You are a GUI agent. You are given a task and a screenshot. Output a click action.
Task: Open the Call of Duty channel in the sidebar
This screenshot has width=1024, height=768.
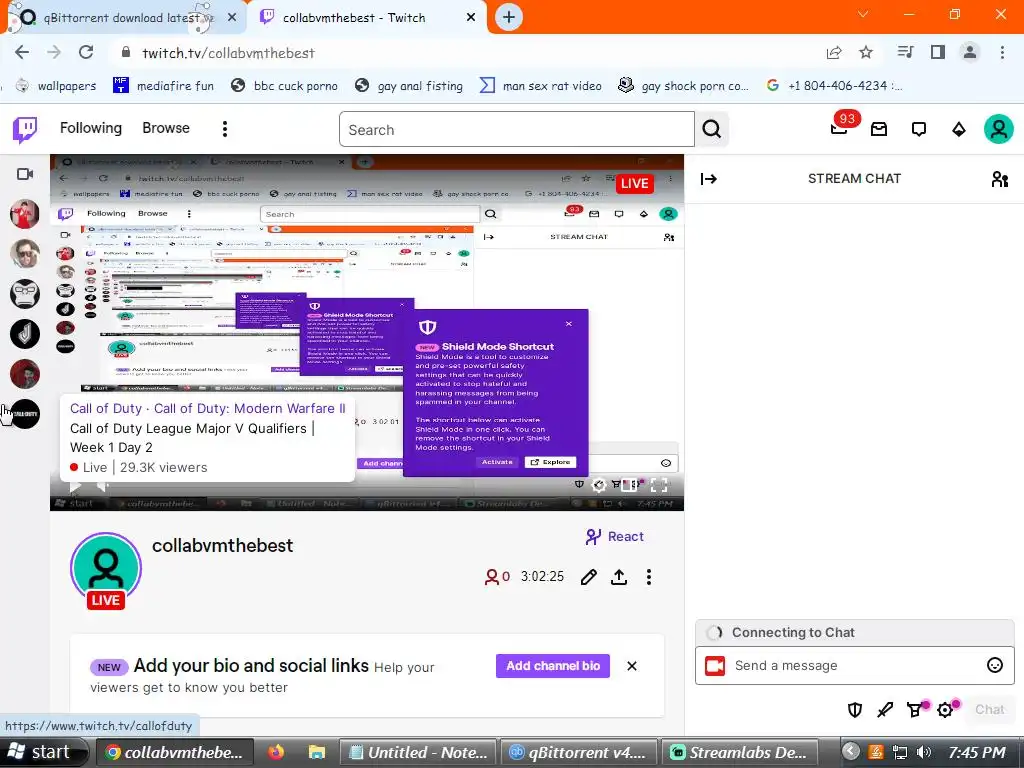pyautogui.click(x=25, y=414)
